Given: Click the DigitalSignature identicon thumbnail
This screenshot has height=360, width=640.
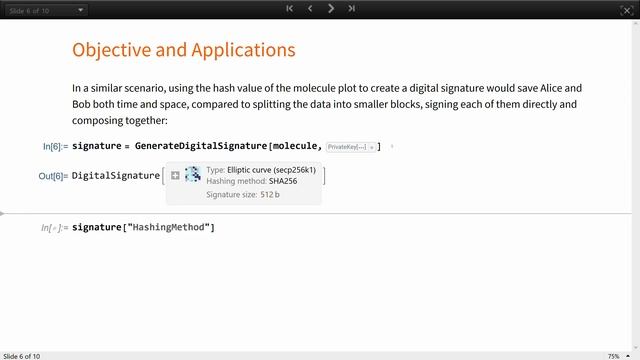Looking at the screenshot, I should [x=192, y=174].
